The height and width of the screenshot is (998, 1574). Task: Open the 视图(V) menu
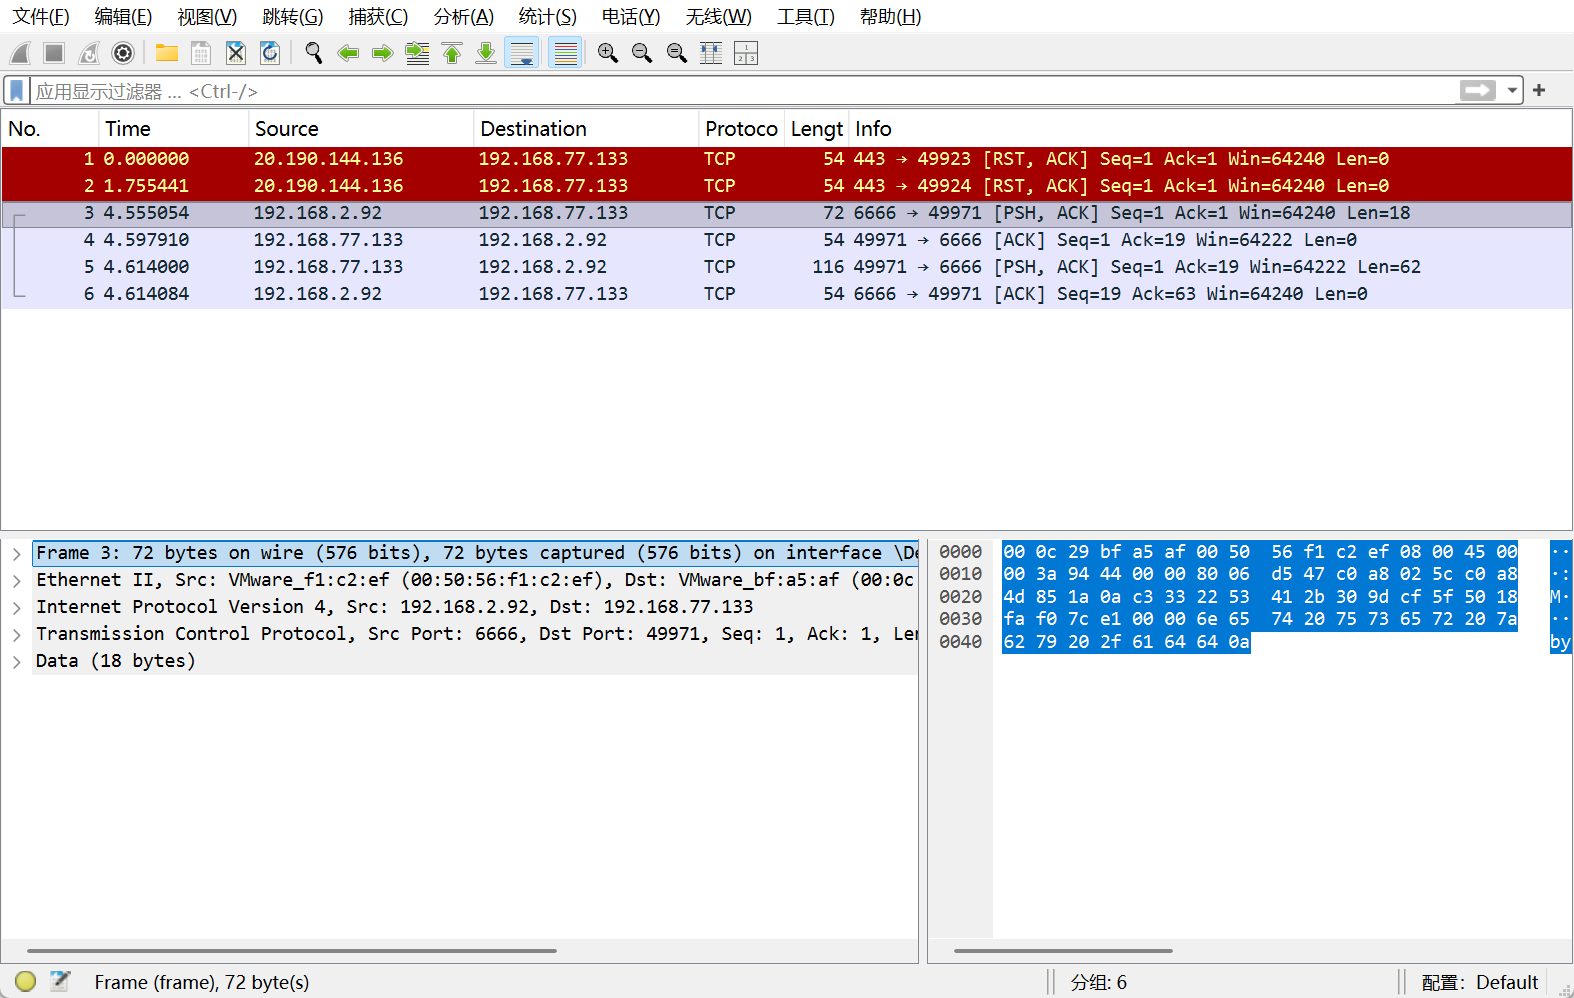207,17
